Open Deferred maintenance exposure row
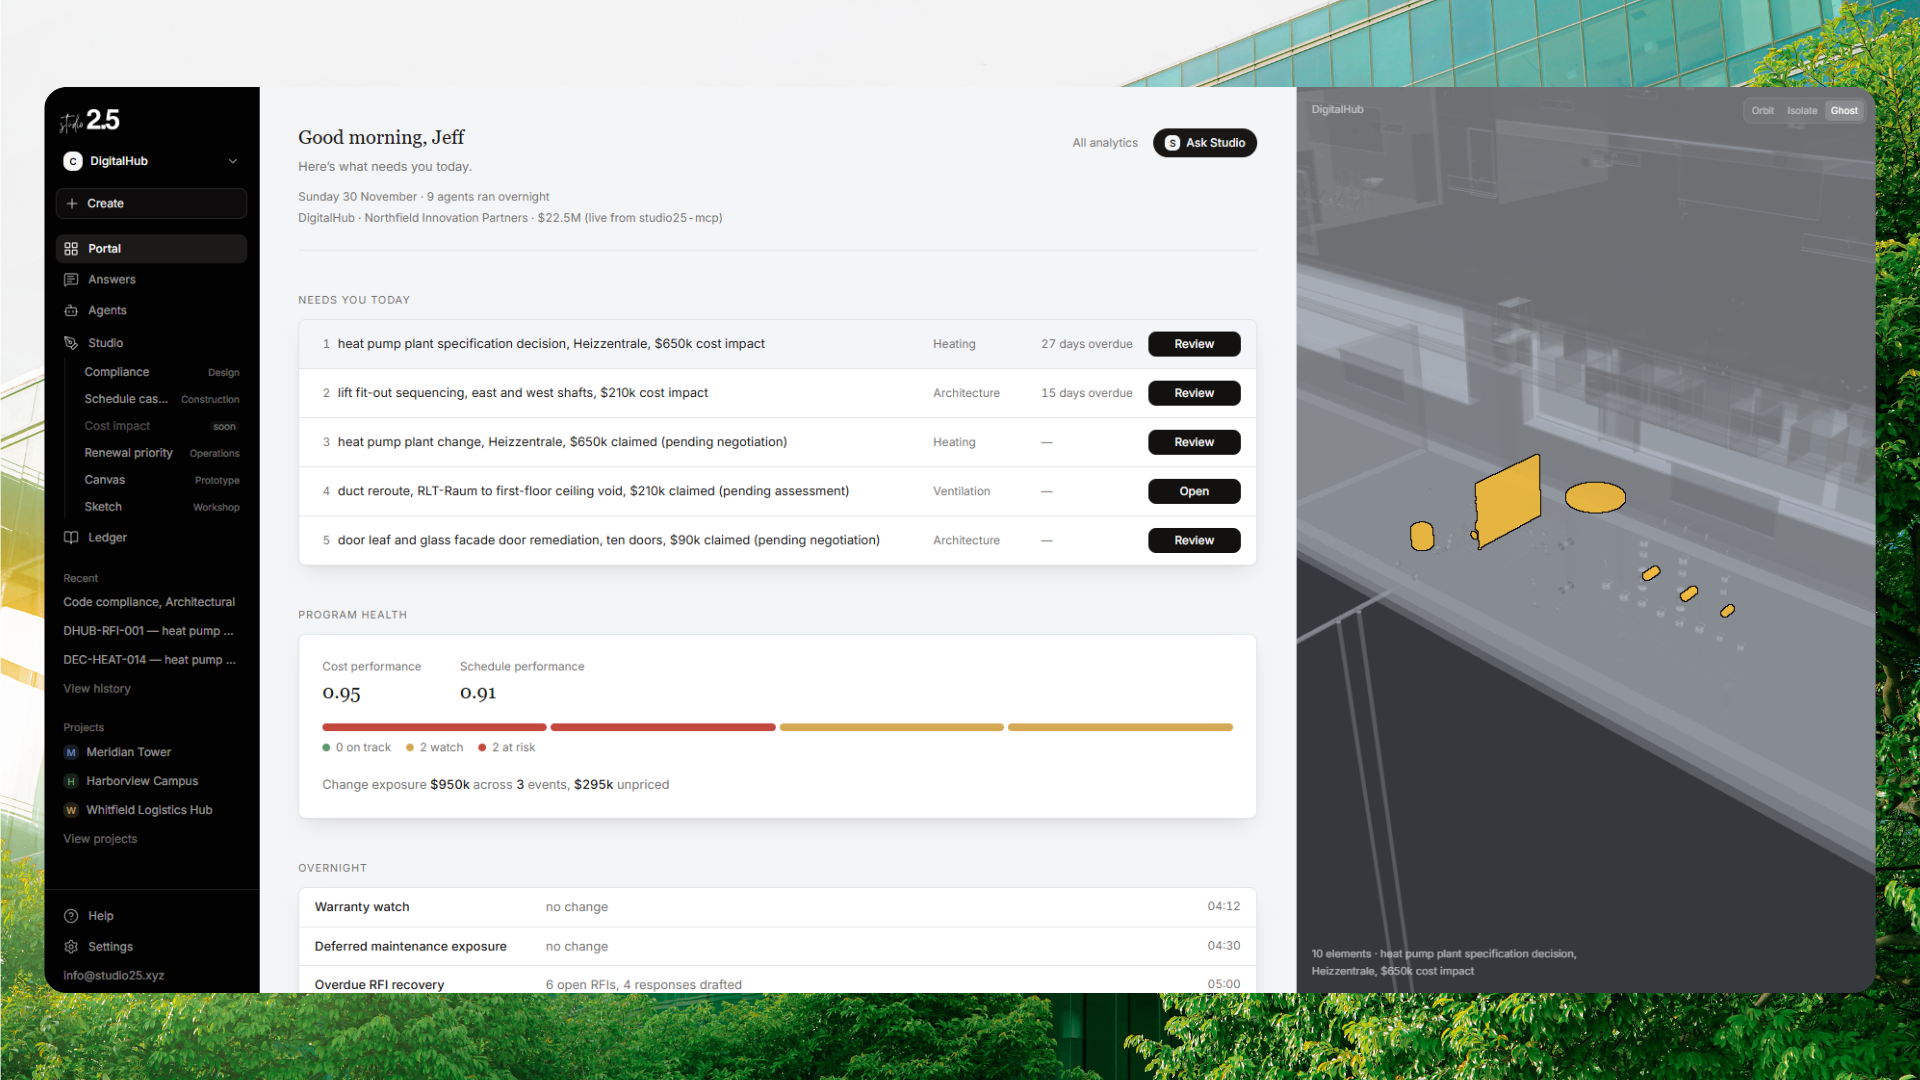1920x1080 pixels. [777, 946]
